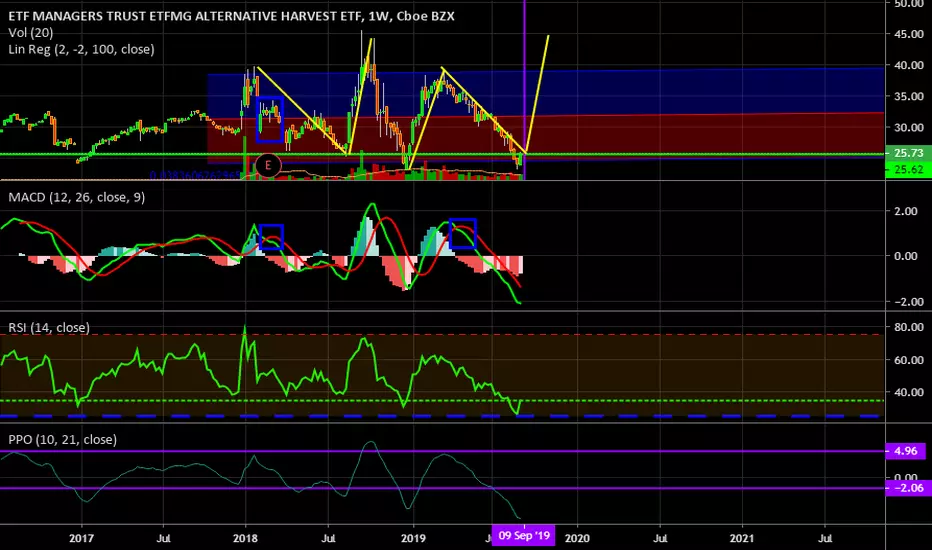Click the 60.00 value on RSI scale

point(909,360)
